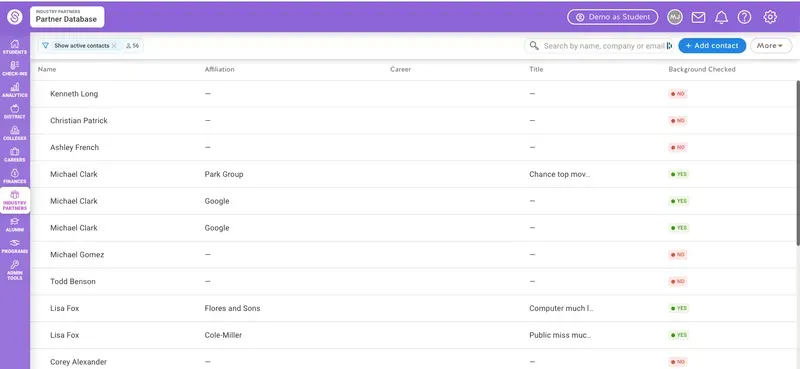Screen dimensions: 800x369
Task: Click the contact search field
Action: pyautogui.click(x=599, y=46)
